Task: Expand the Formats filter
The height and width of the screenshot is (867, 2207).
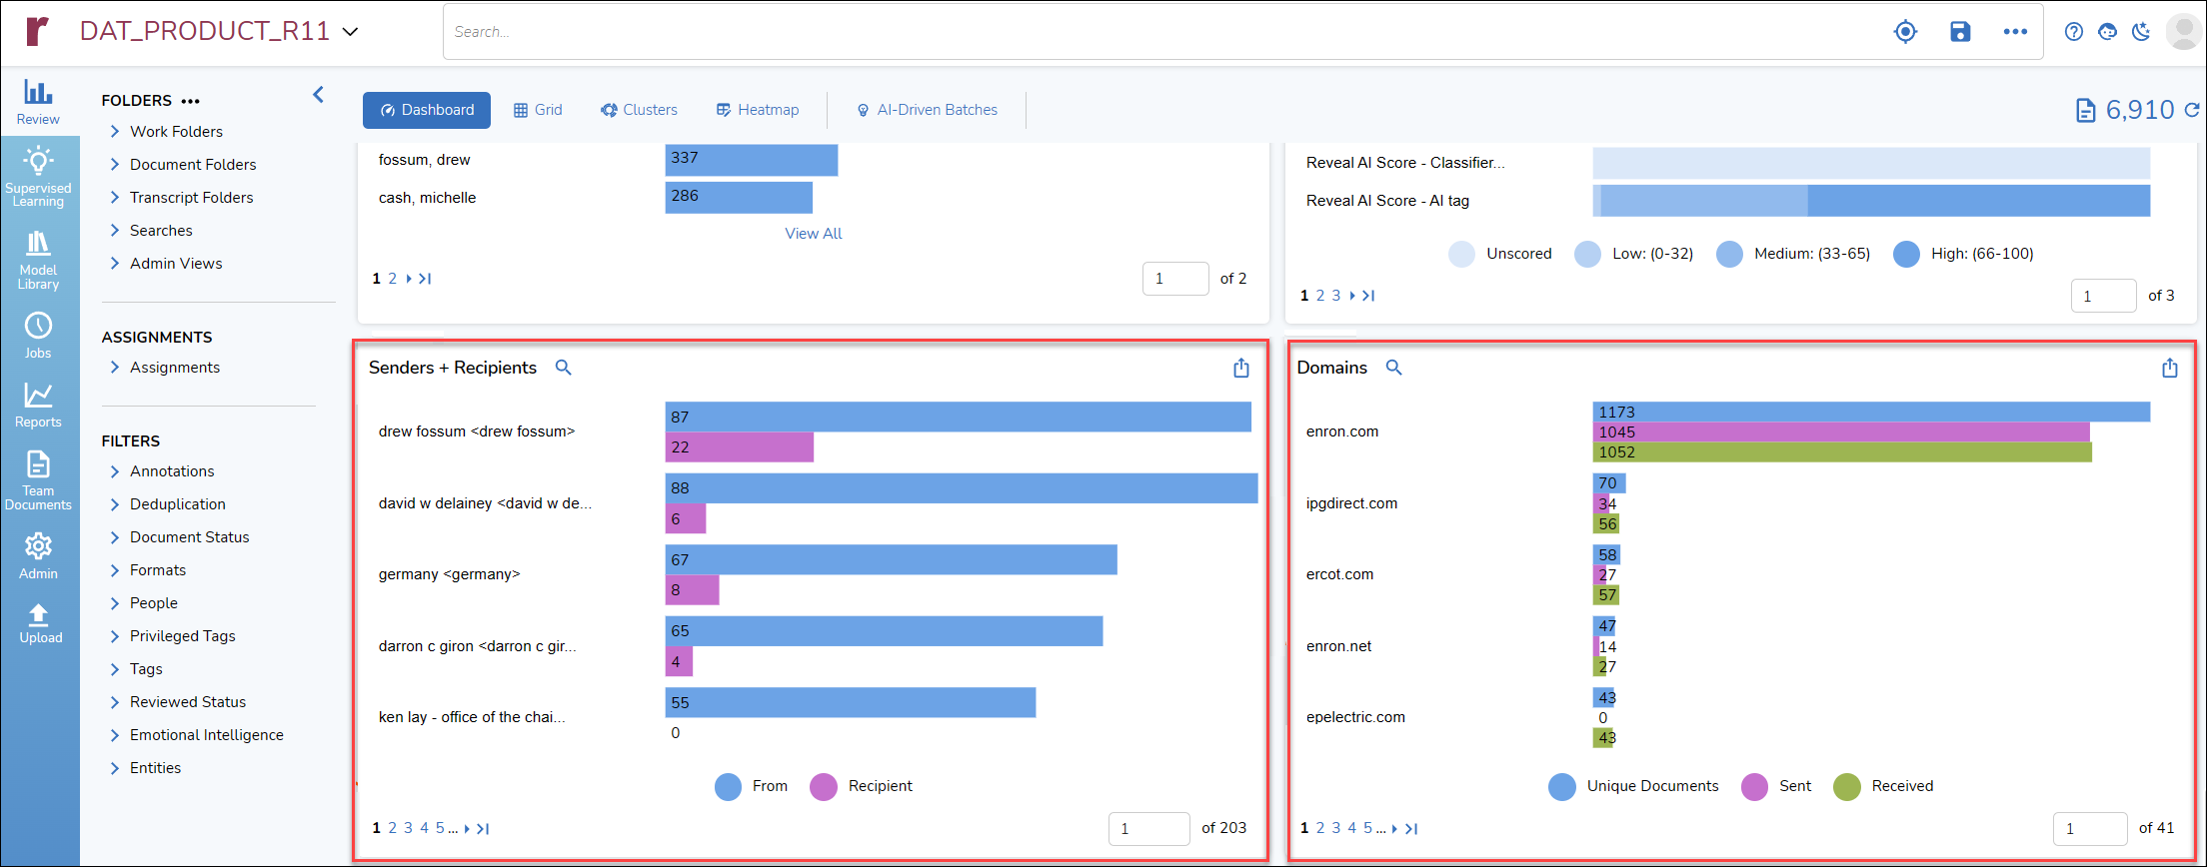Action: (x=114, y=570)
